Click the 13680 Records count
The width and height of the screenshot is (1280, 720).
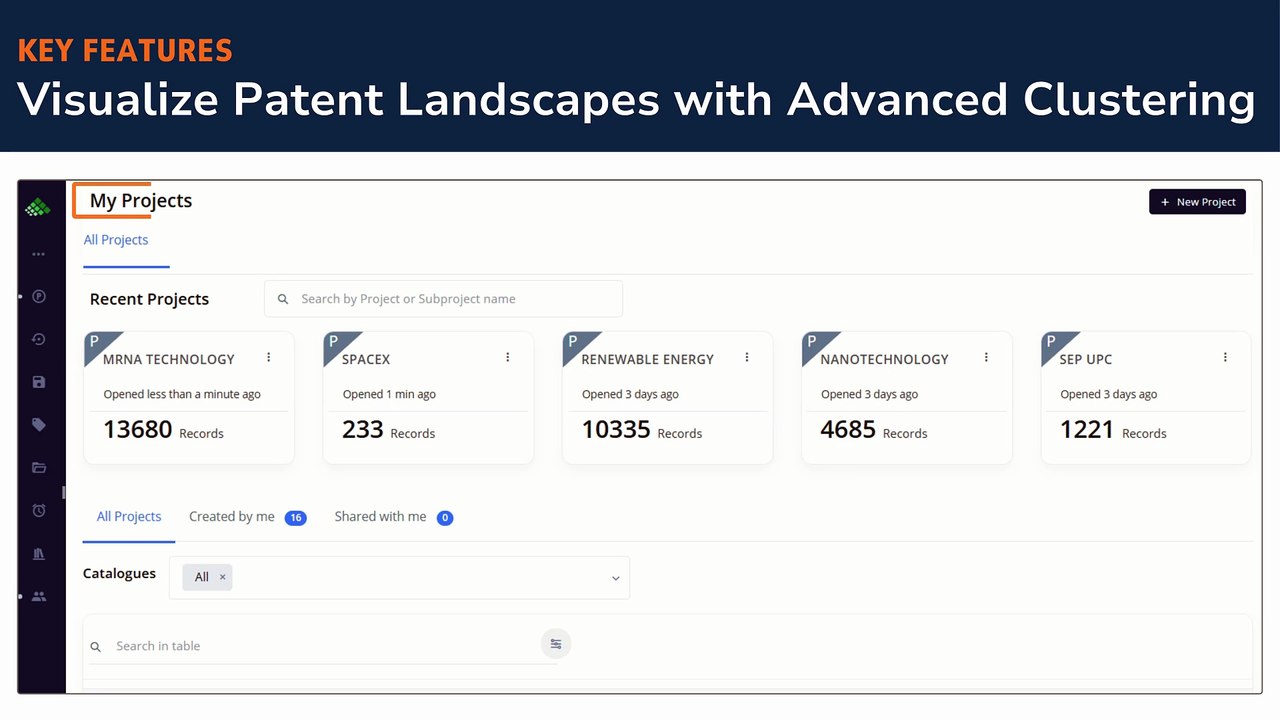pos(163,430)
